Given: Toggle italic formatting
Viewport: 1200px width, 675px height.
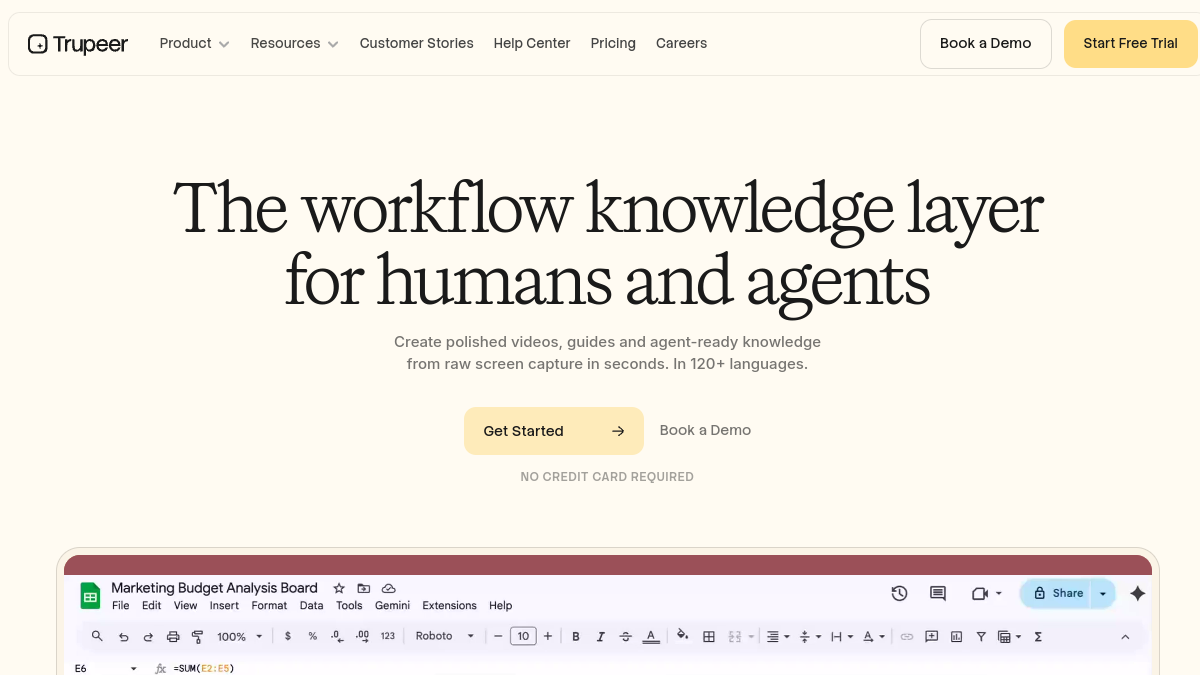Looking at the screenshot, I should click(x=601, y=636).
